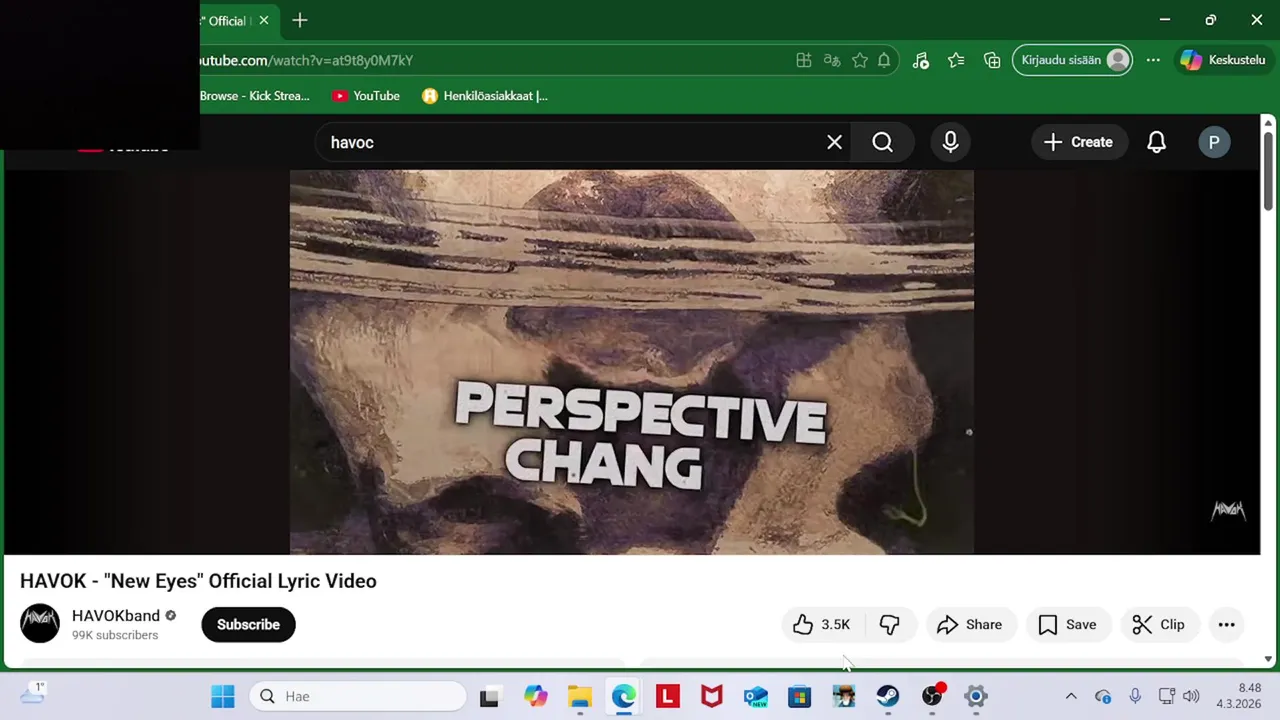Image resolution: width=1280 pixels, height=720 pixels.
Task: Open the weather widget on the taskbar
Action: [32, 693]
